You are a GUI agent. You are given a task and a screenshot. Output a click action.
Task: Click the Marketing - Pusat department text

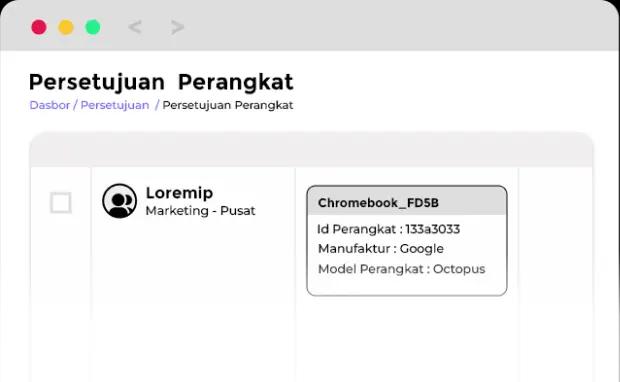[x=200, y=211]
